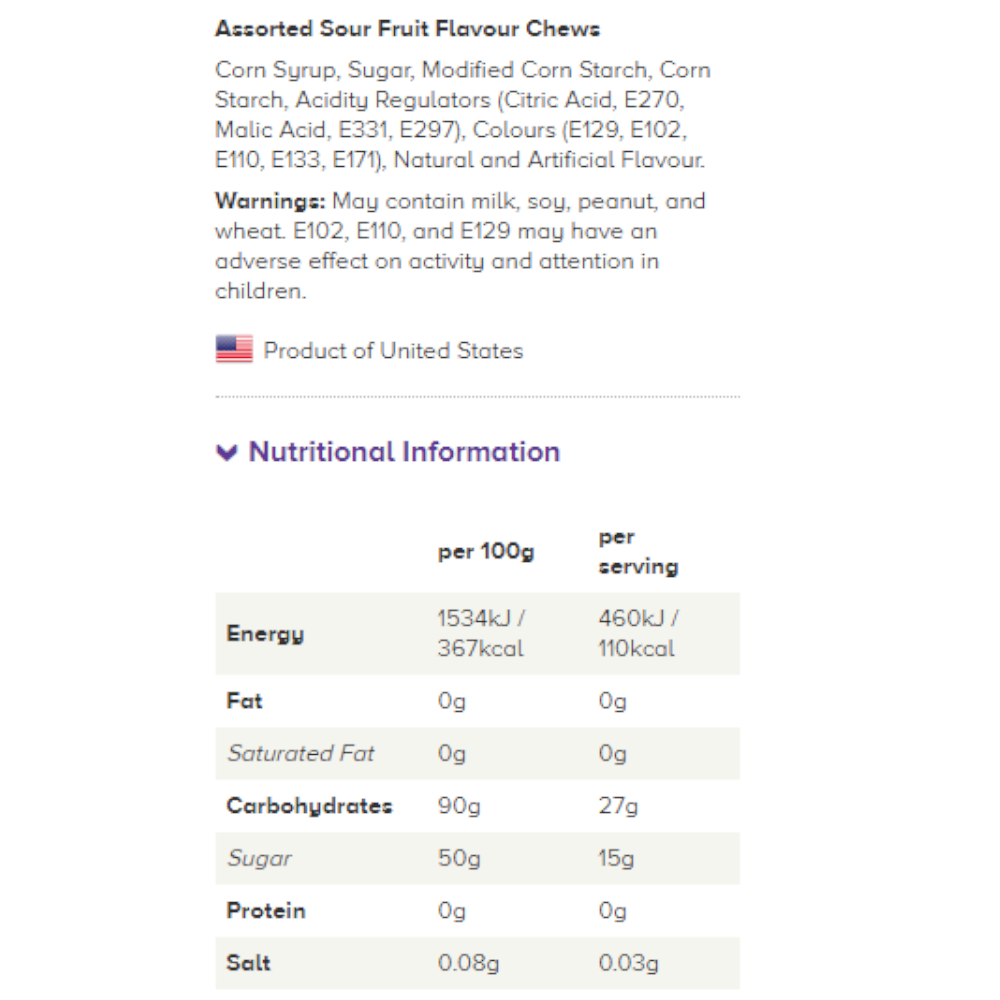The height and width of the screenshot is (1000, 1000).
Task: Collapse the Nutritional Information chevron
Action: click(227, 453)
